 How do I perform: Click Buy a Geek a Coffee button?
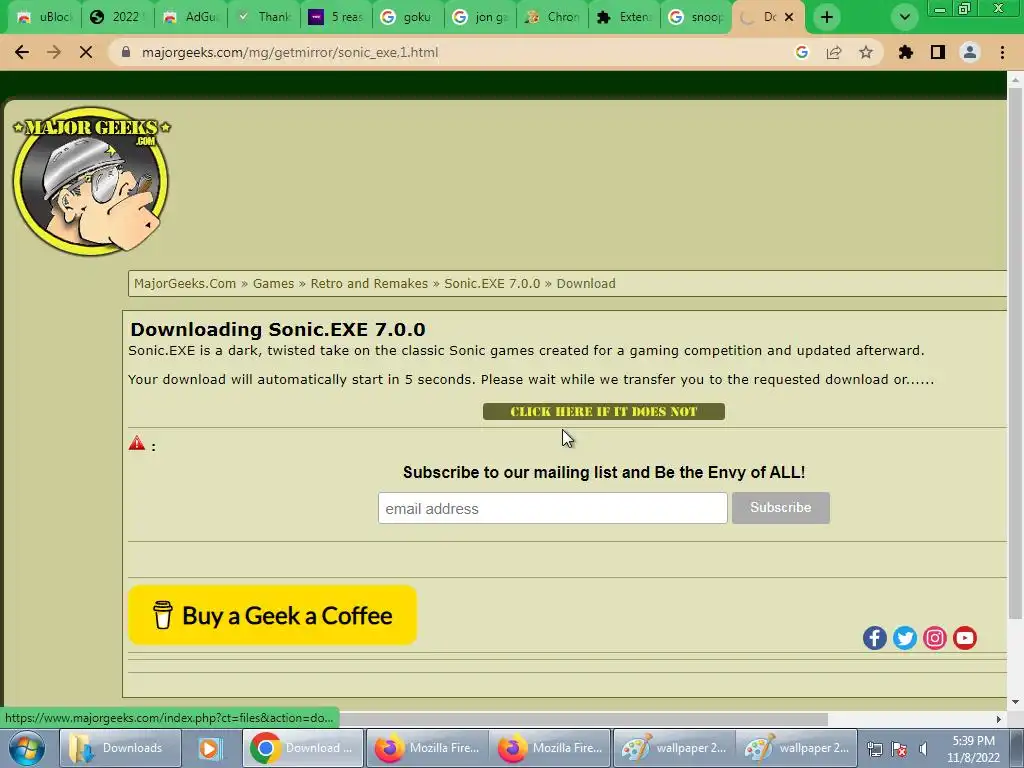point(272,615)
